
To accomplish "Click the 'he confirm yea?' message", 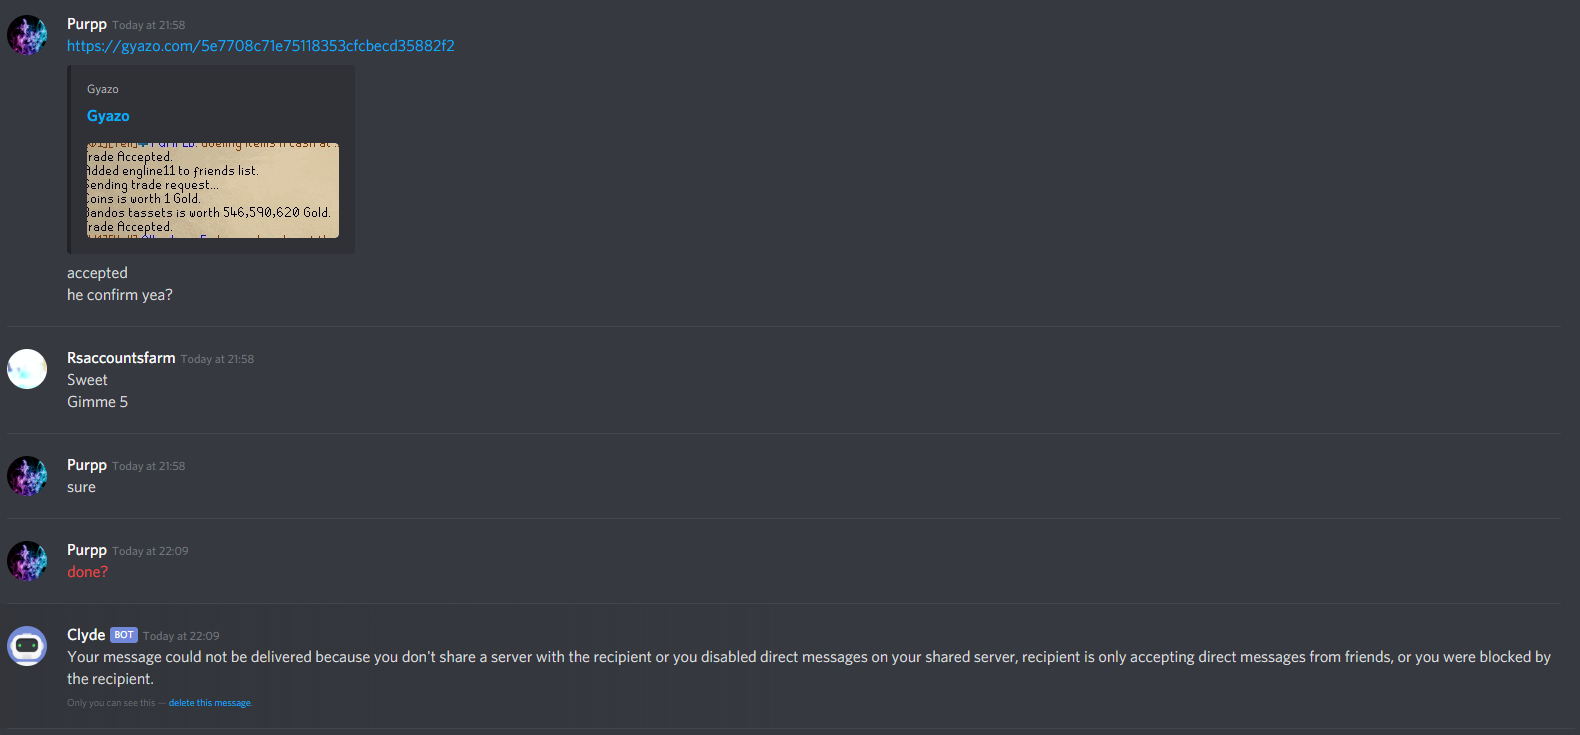I will pyautogui.click(x=120, y=295).
